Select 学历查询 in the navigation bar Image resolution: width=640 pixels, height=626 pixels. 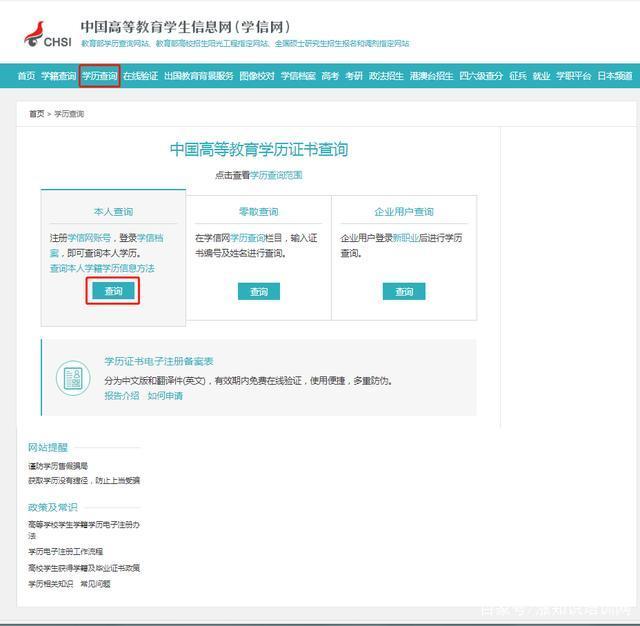pyautogui.click(x=99, y=76)
